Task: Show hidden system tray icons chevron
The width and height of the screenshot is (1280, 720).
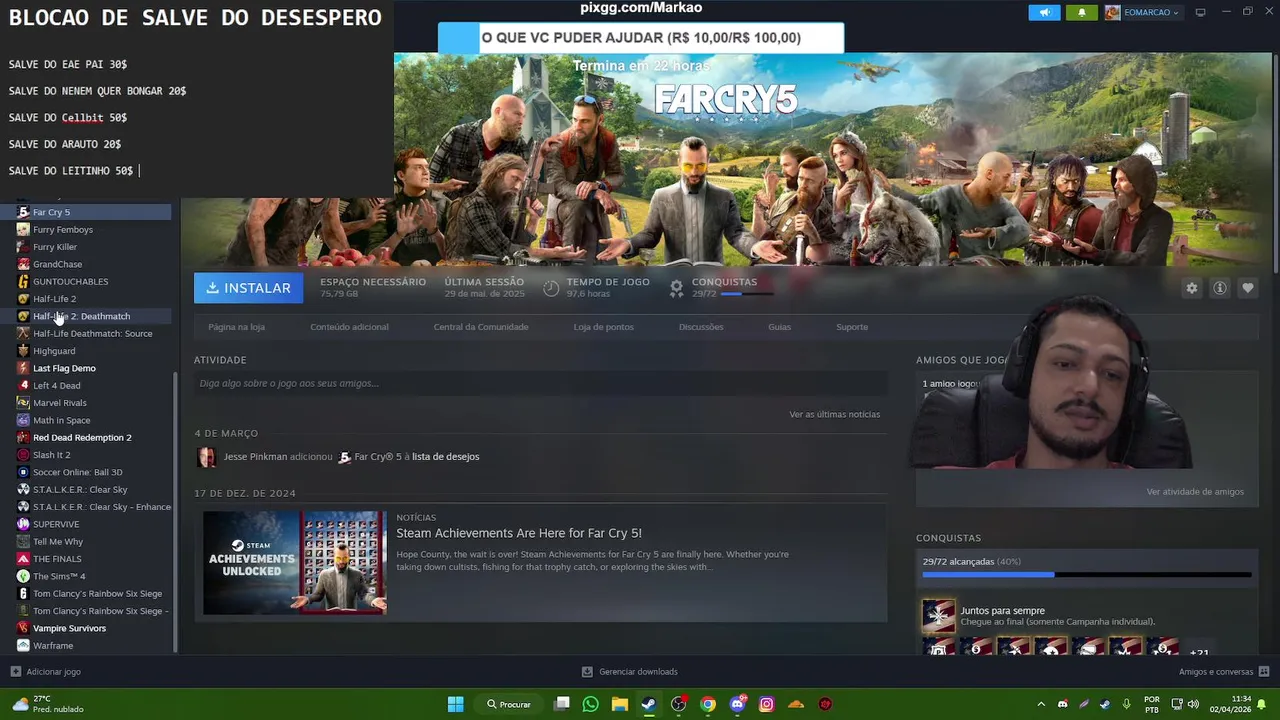Action: 1041,704
